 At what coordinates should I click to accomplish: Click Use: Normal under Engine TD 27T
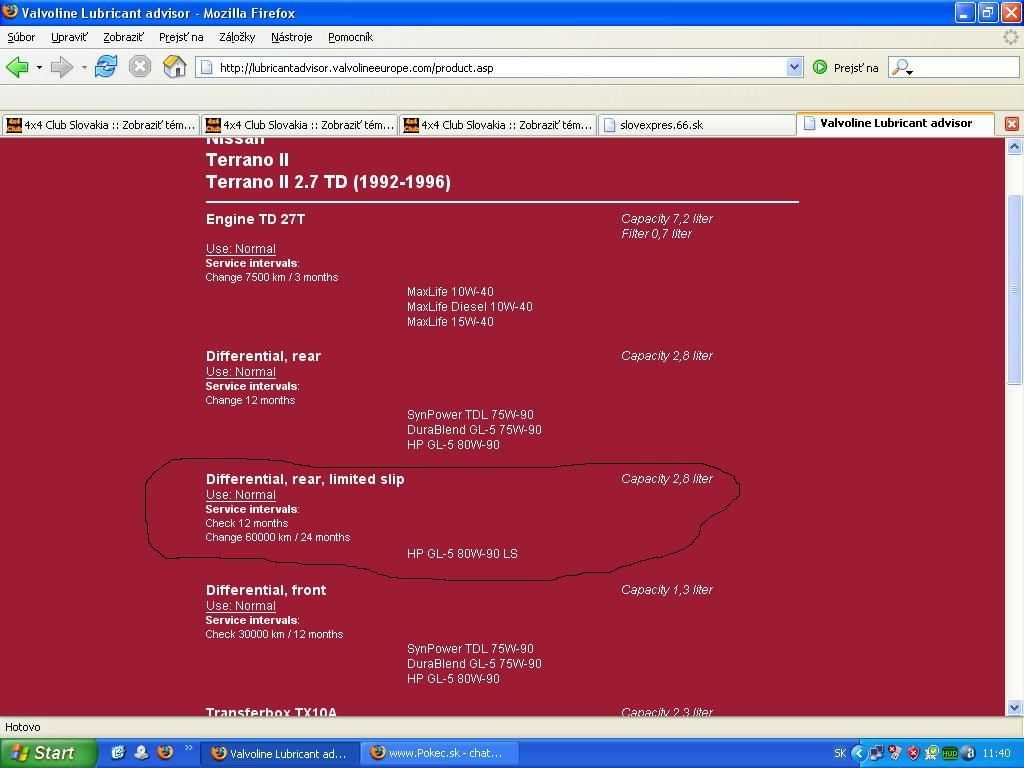point(240,249)
